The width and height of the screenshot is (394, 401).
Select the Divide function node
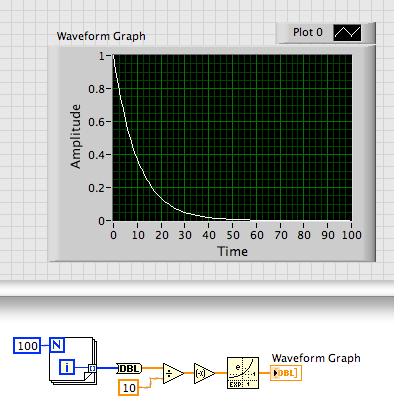[173, 373]
